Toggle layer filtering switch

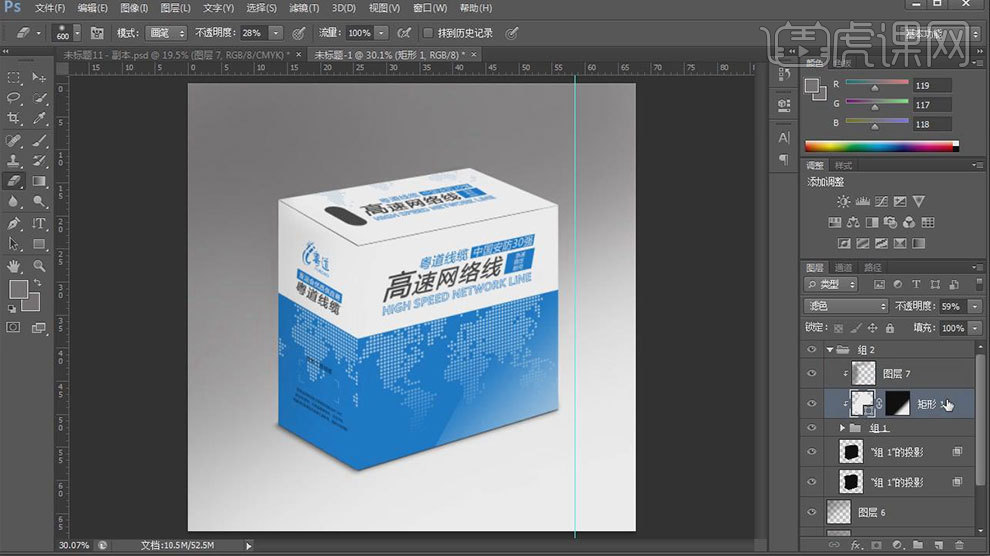[979, 285]
